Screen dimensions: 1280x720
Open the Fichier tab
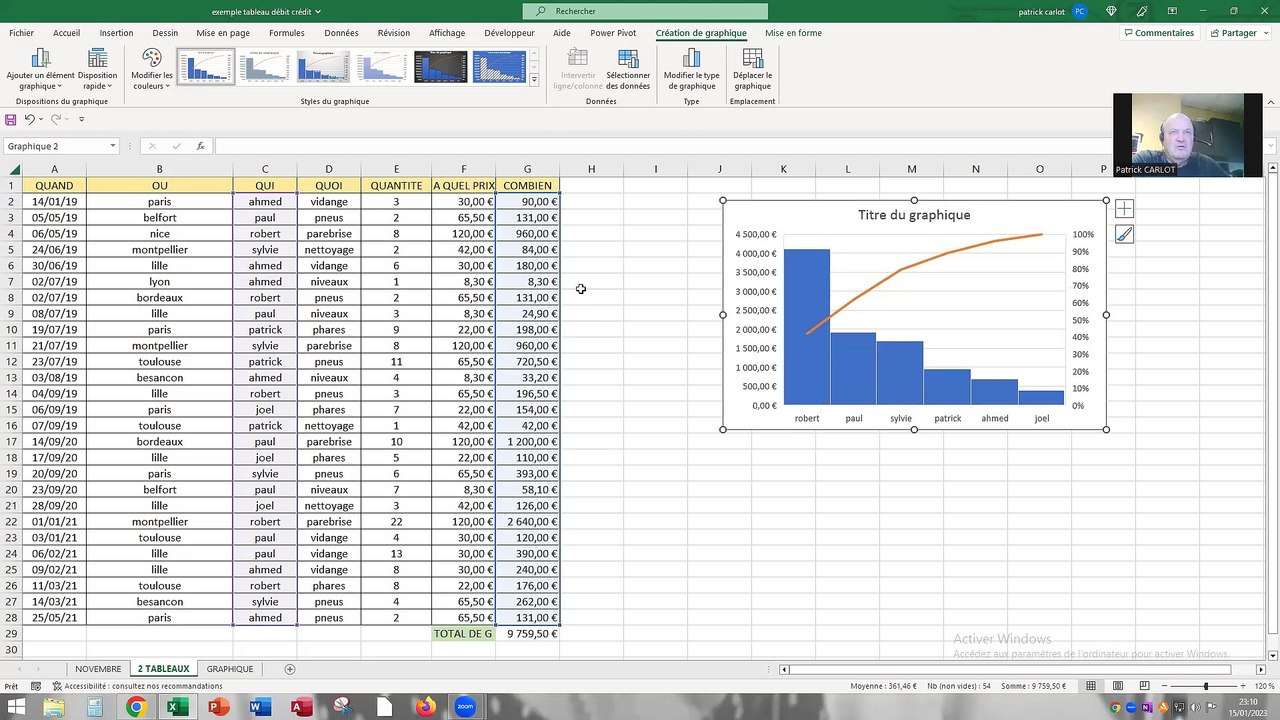coord(21,33)
